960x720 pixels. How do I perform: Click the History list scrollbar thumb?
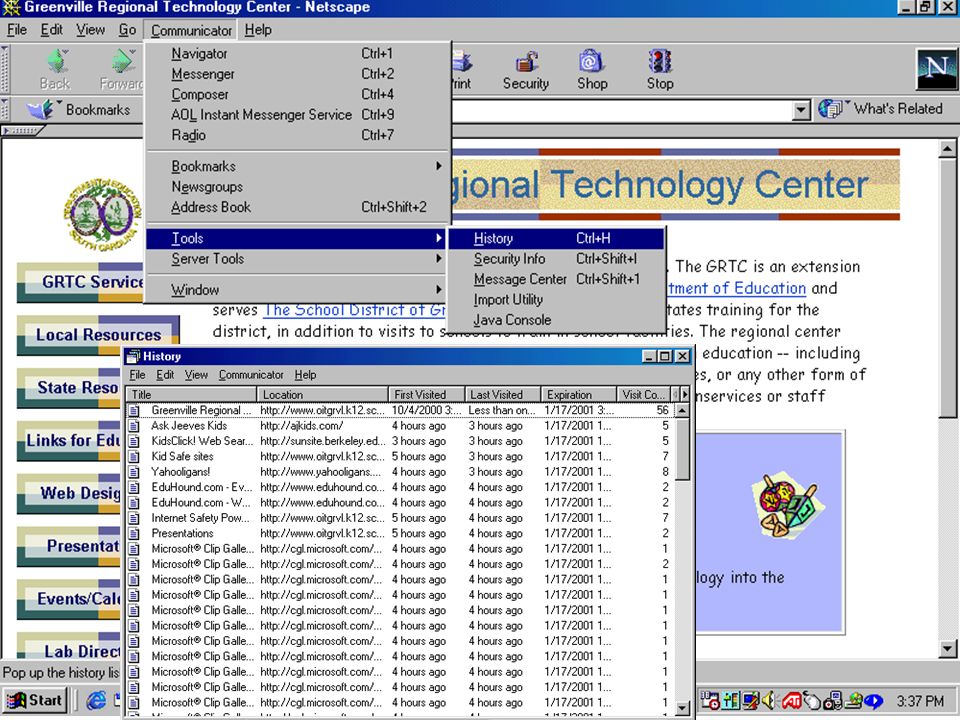pos(683,449)
